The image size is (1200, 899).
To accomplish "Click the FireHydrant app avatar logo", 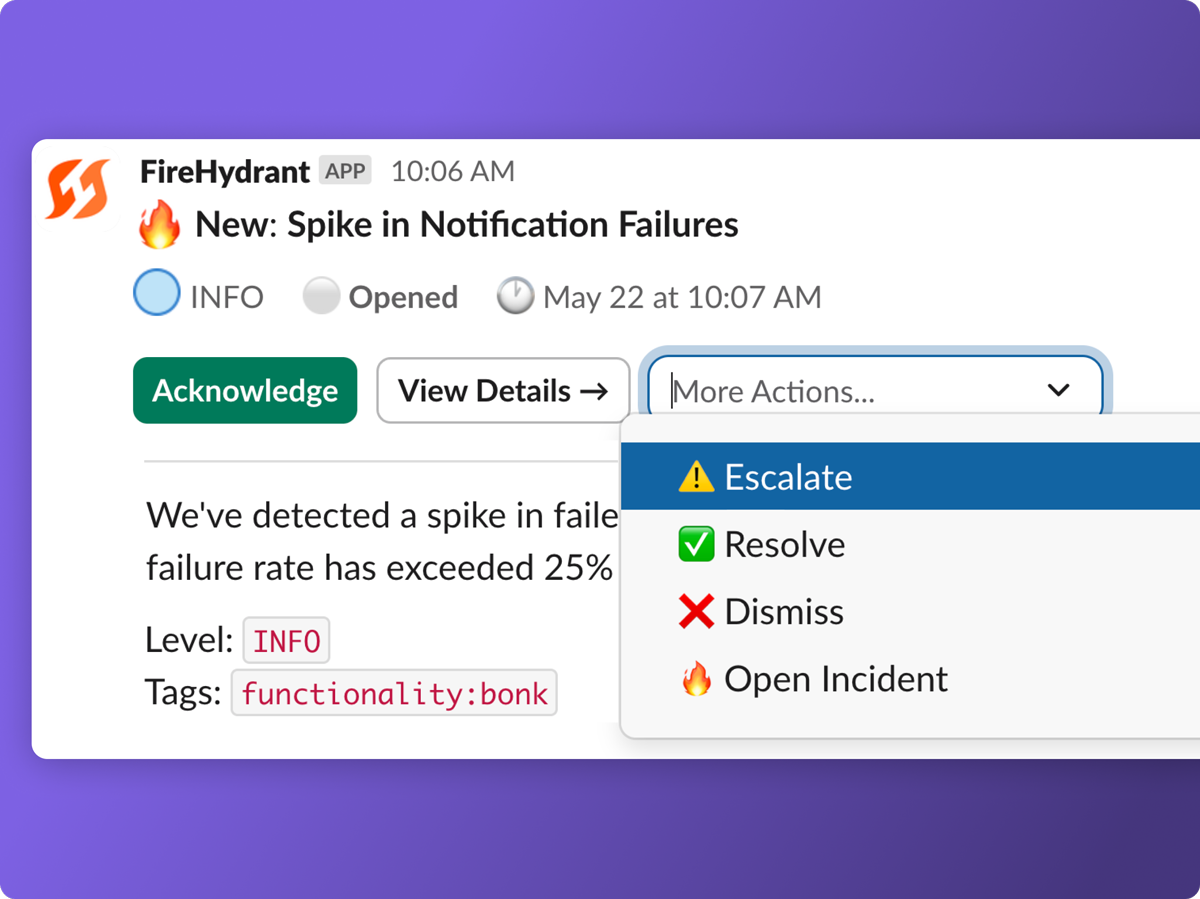I will click(78, 189).
